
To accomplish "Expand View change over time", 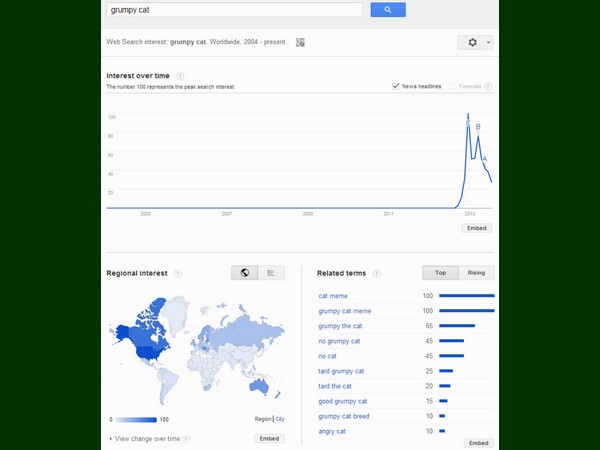I will [147, 438].
